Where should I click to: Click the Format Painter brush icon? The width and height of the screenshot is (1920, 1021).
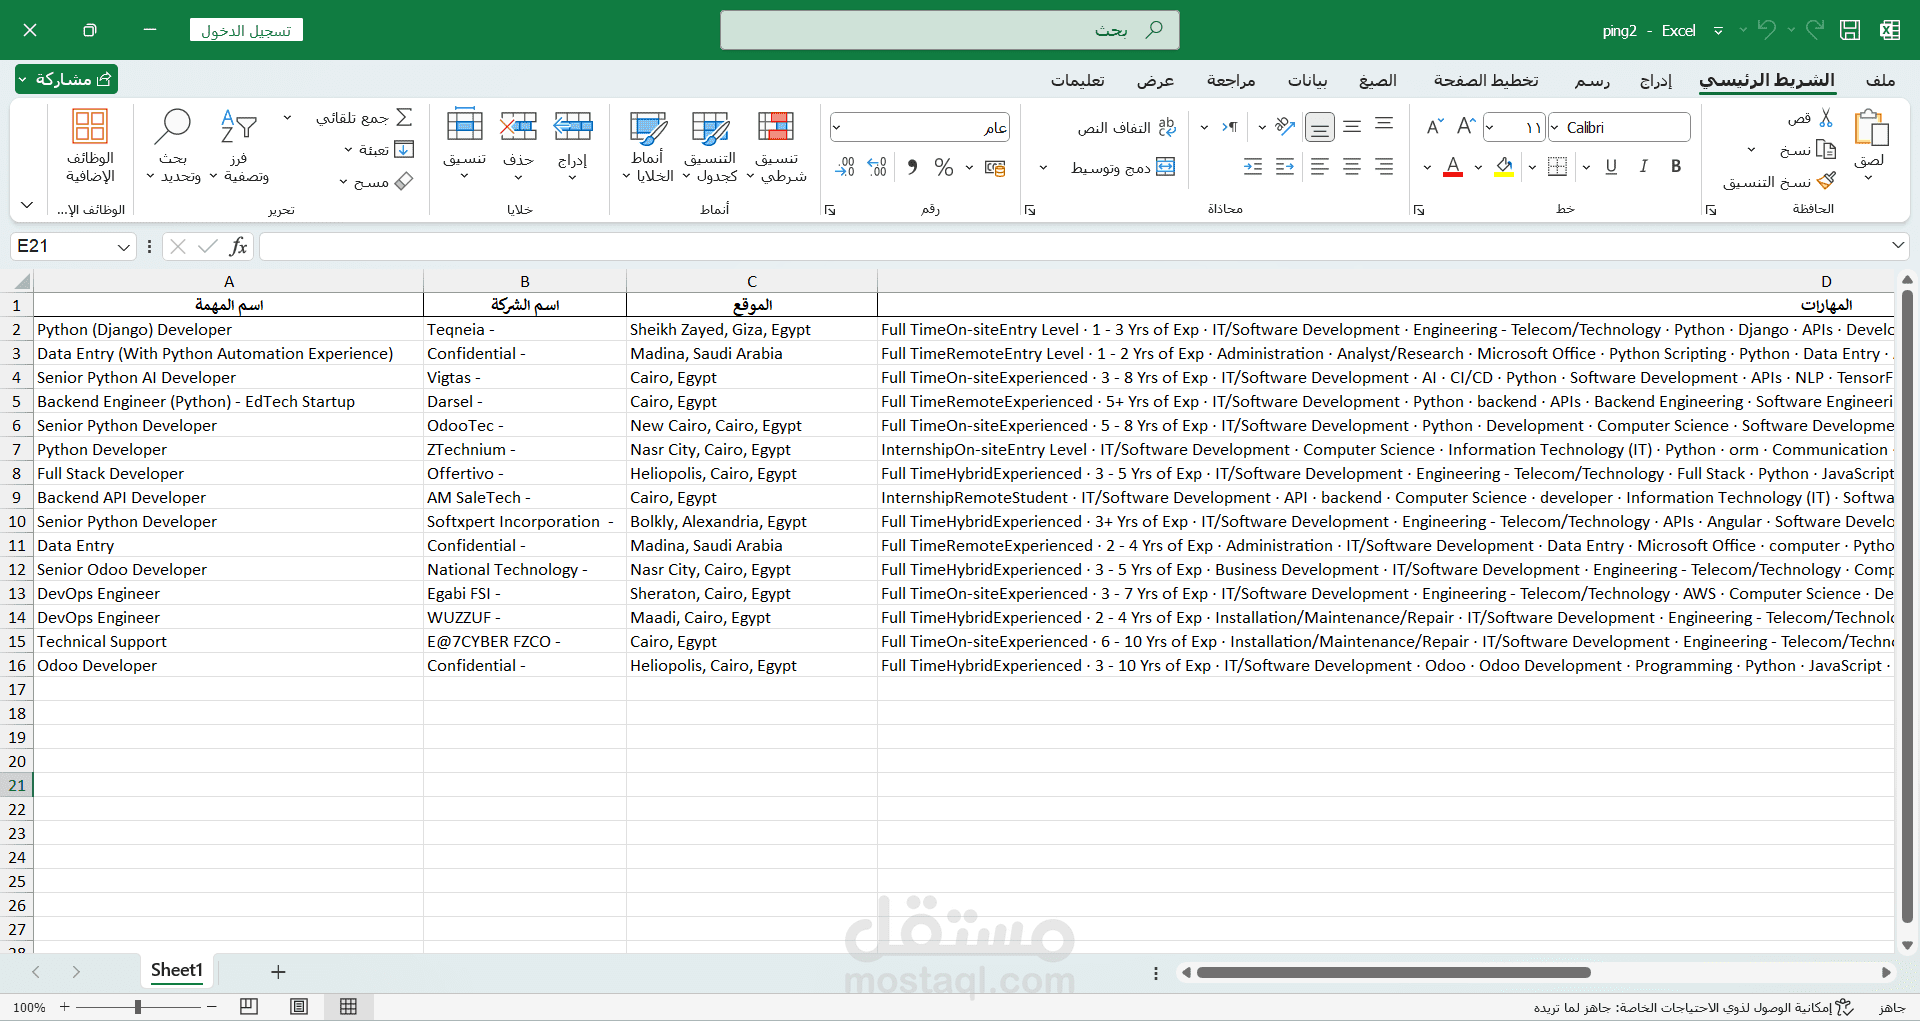(x=1826, y=181)
